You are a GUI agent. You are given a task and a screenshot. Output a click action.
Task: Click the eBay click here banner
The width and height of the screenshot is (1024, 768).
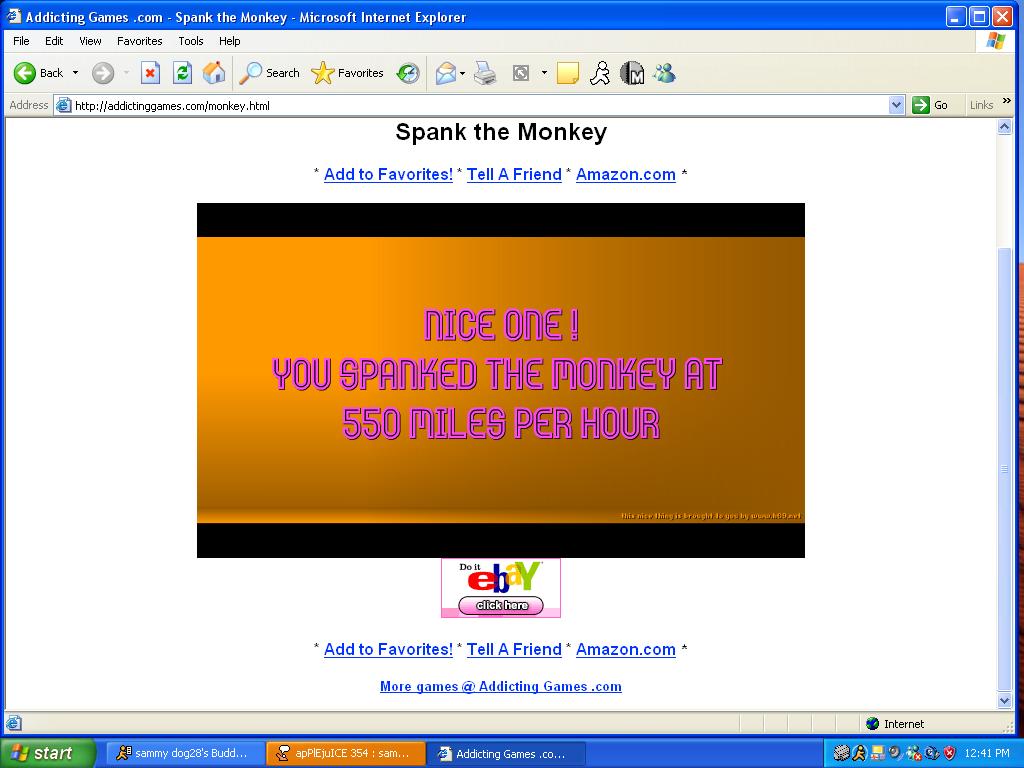(501, 588)
